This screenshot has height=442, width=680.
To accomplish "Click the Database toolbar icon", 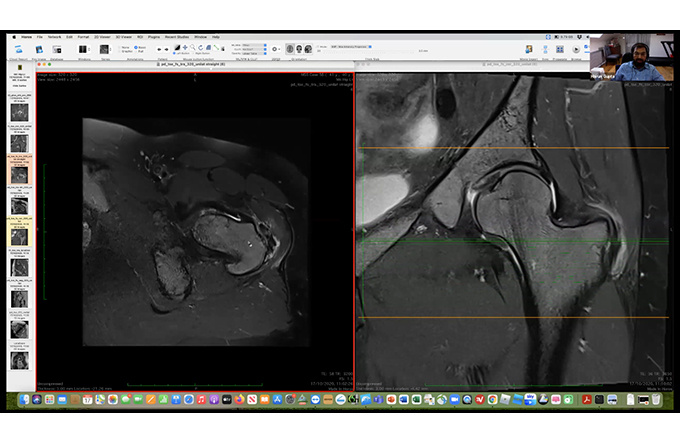I will coord(57,48).
